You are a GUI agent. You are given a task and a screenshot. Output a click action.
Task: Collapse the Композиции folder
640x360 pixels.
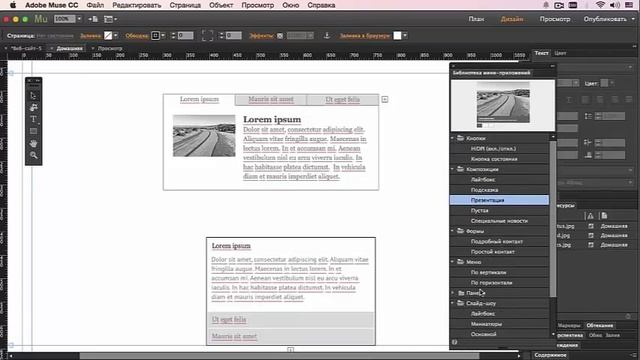(x=453, y=169)
